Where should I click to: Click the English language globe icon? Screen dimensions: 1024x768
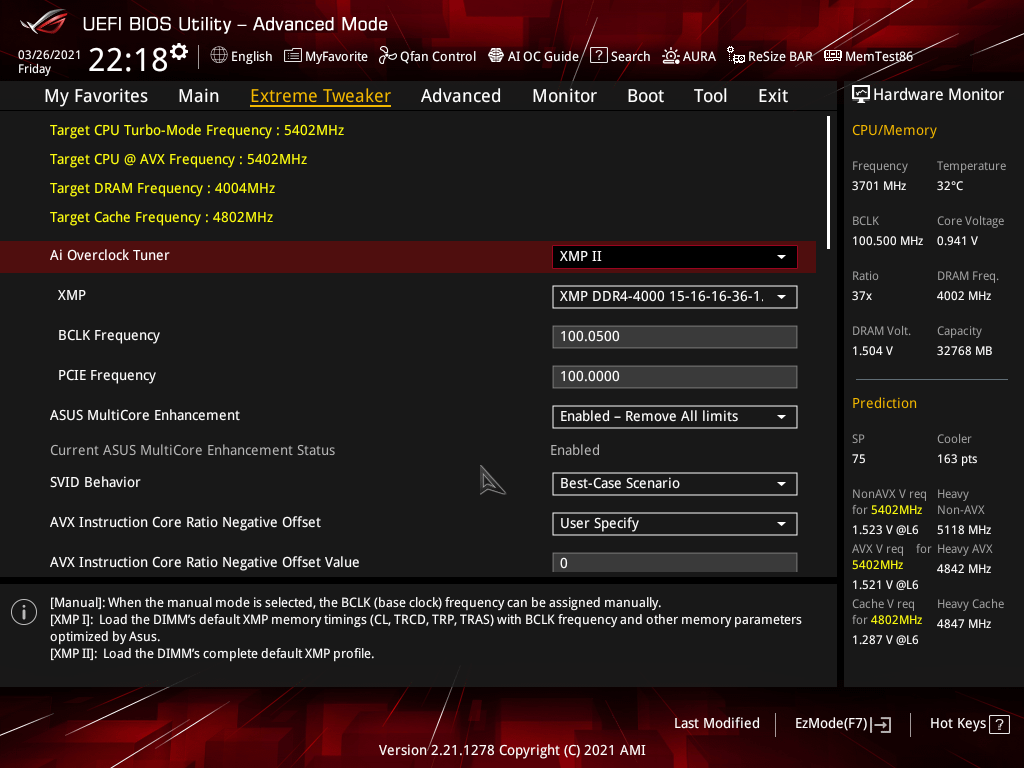coord(219,56)
